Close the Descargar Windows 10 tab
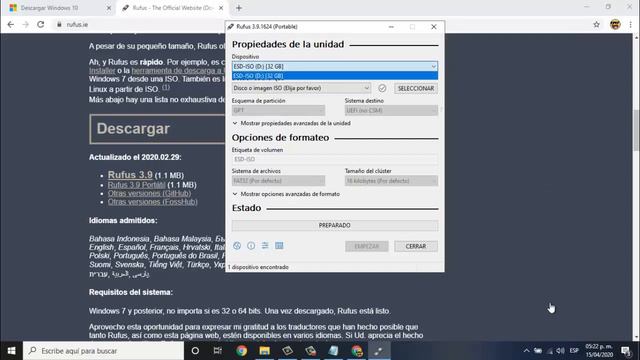640x360 pixels. pos(109,8)
